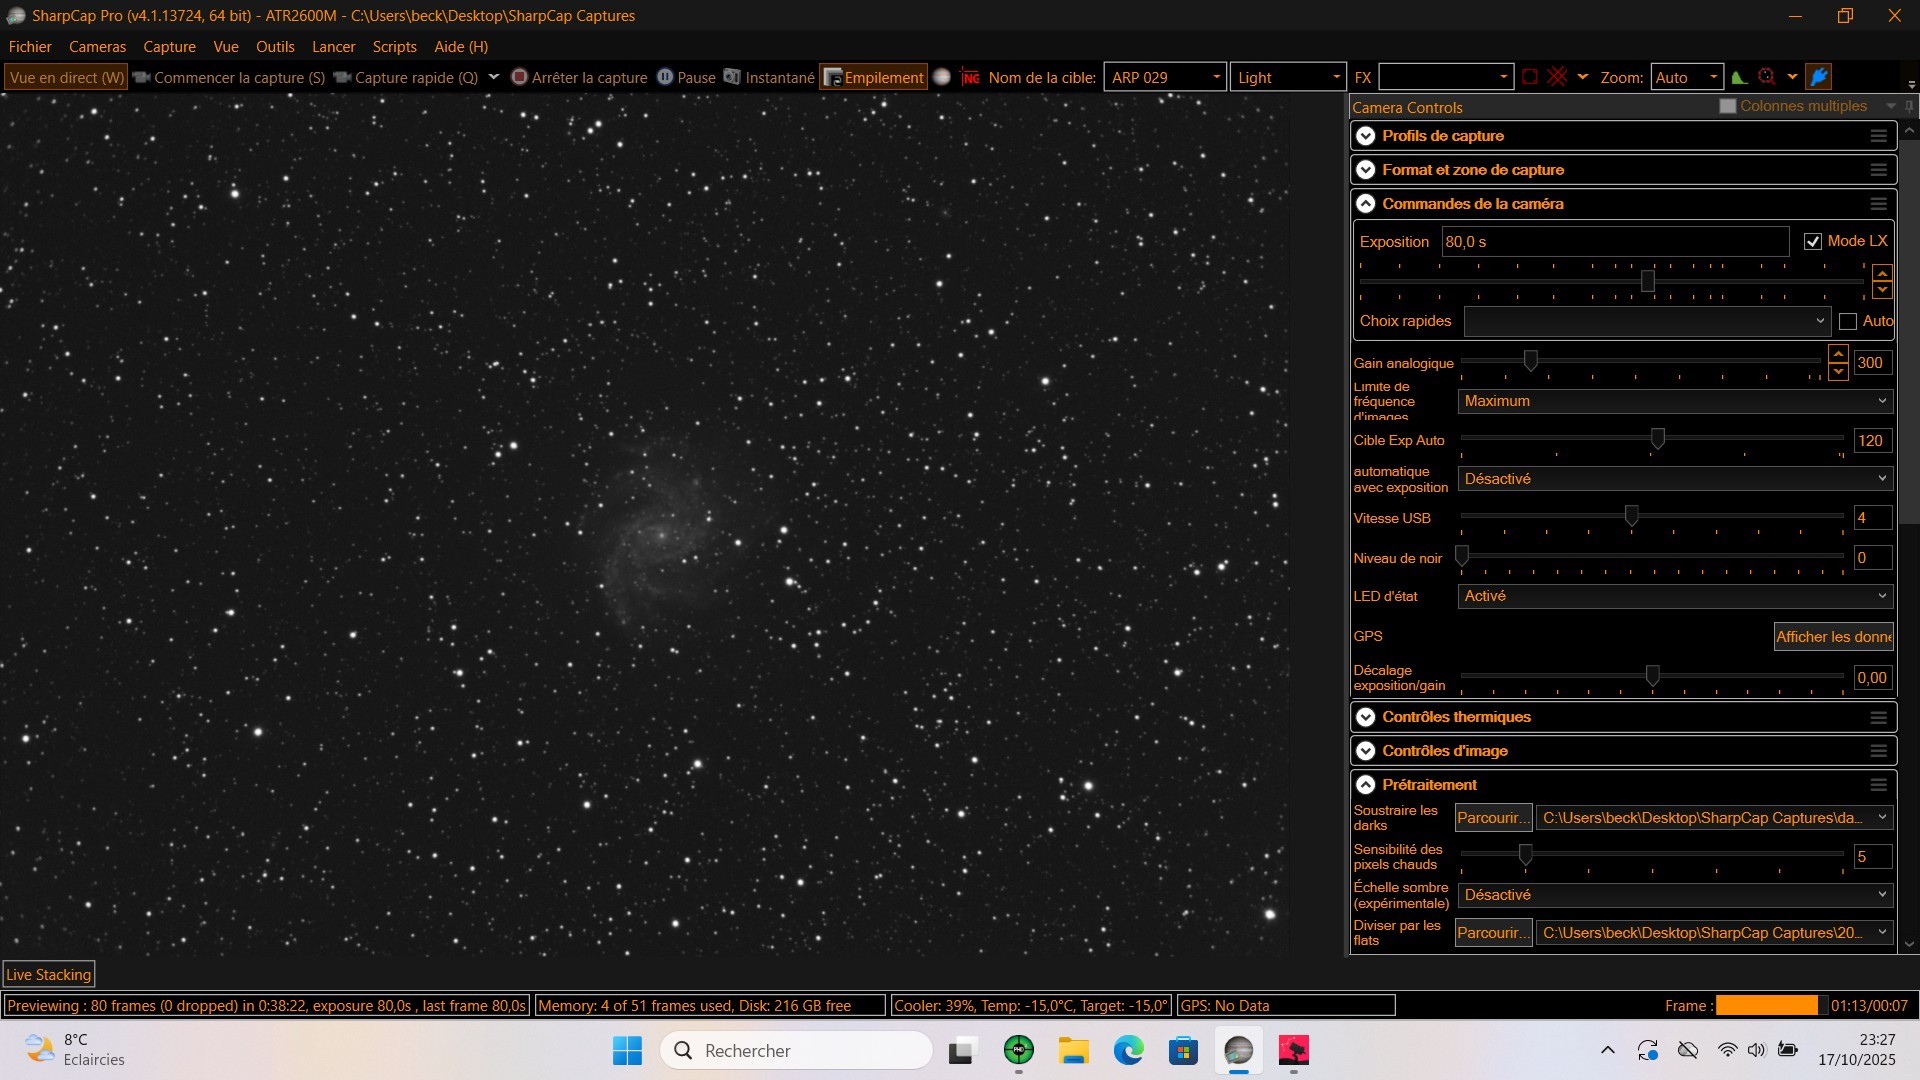This screenshot has width=1920, height=1080.
Task: Expand Format et zone de capture section
Action: [x=1366, y=170]
